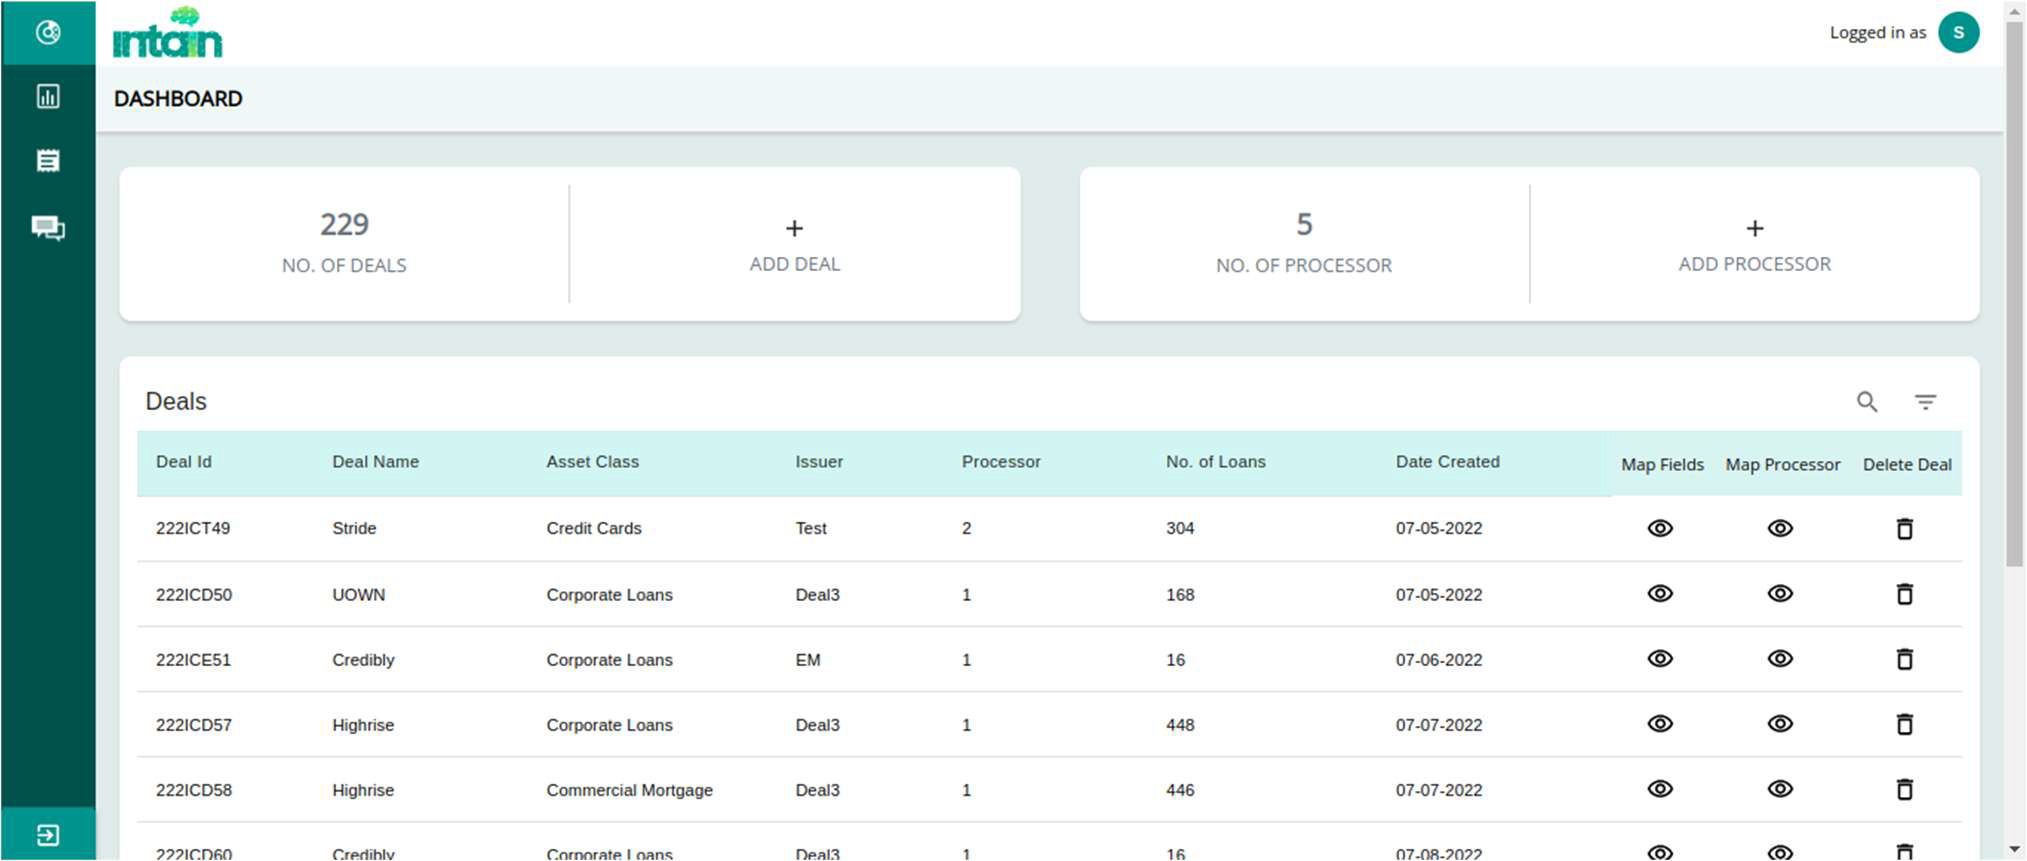The height and width of the screenshot is (861, 2027).
Task: Click the chart report icon in sidebar
Action: click(x=48, y=97)
